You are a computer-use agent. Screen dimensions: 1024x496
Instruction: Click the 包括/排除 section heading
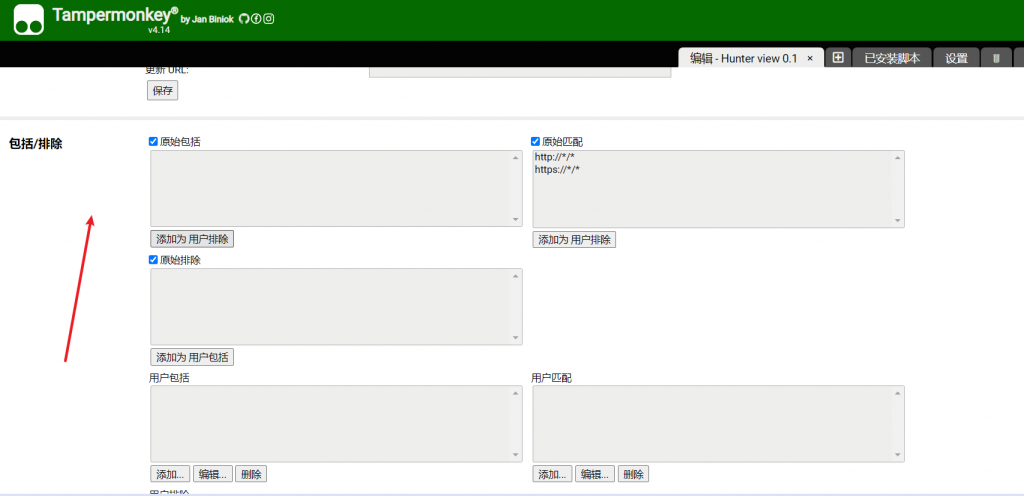(x=36, y=144)
